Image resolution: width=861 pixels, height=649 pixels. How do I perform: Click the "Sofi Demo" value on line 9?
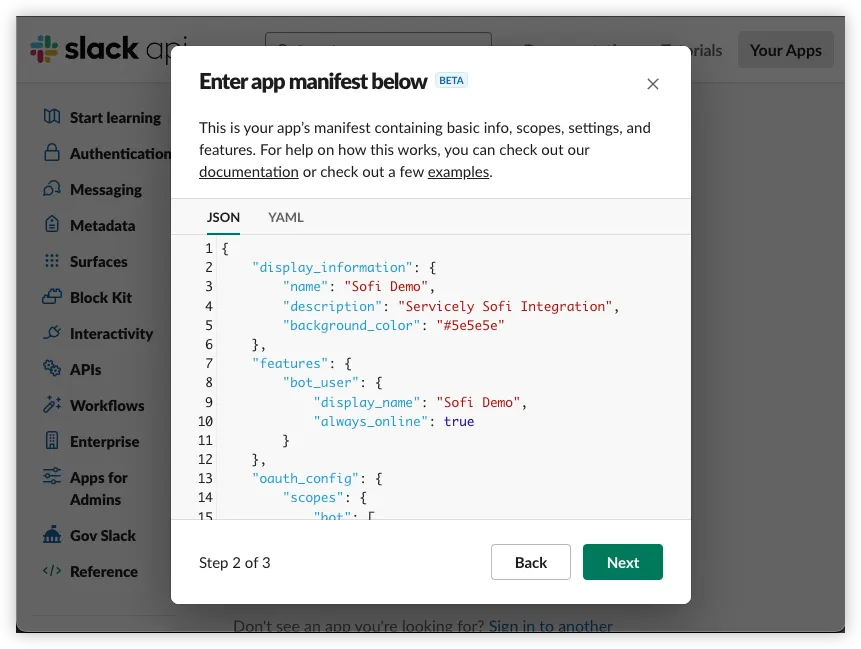pos(478,402)
